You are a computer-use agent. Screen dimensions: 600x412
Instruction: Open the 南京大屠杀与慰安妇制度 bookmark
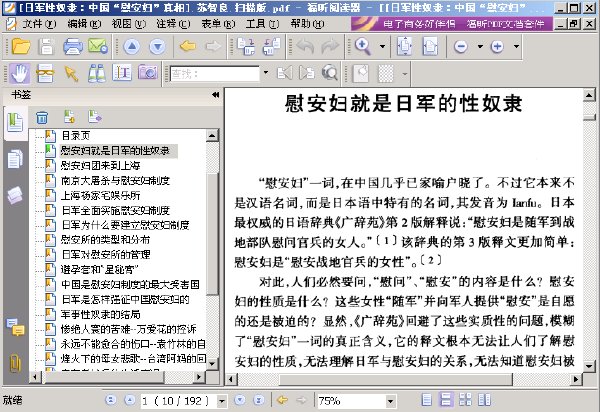coord(115,180)
